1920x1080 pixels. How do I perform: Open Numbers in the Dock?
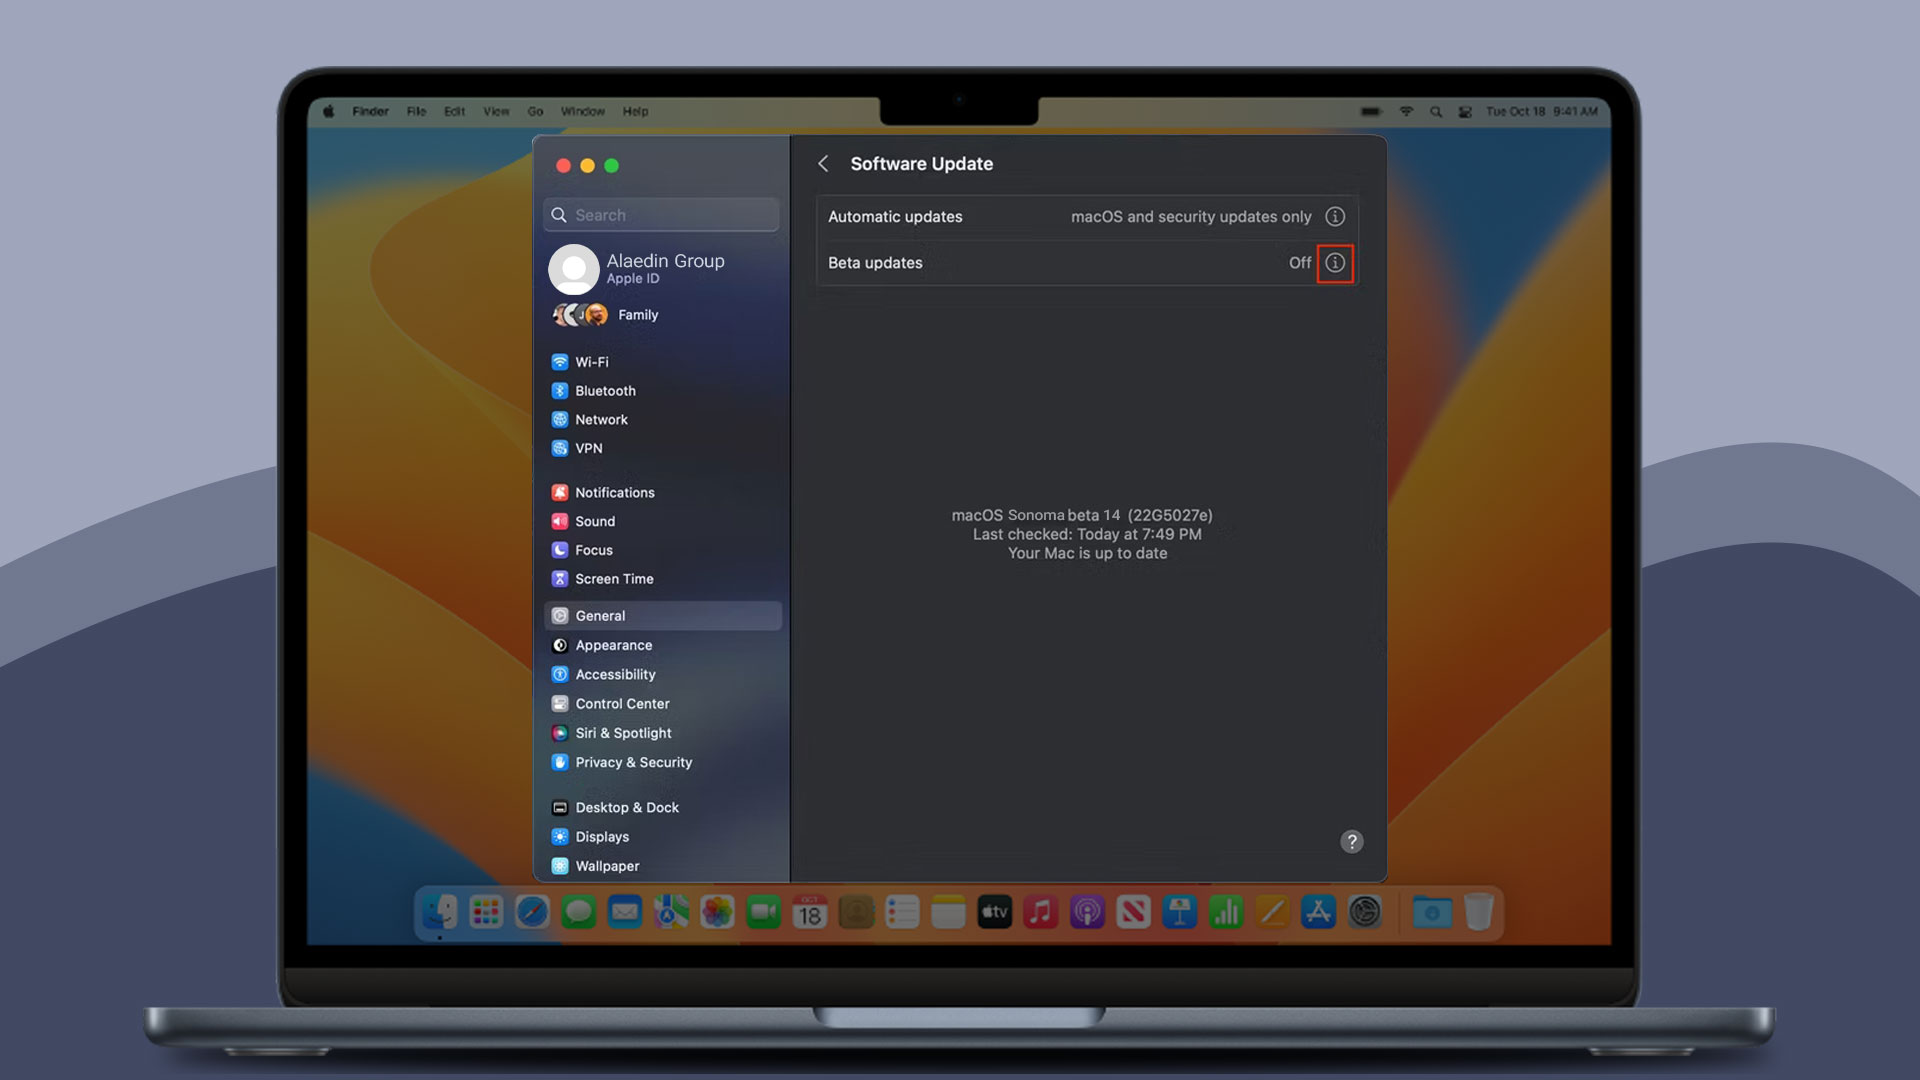[1226, 912]
